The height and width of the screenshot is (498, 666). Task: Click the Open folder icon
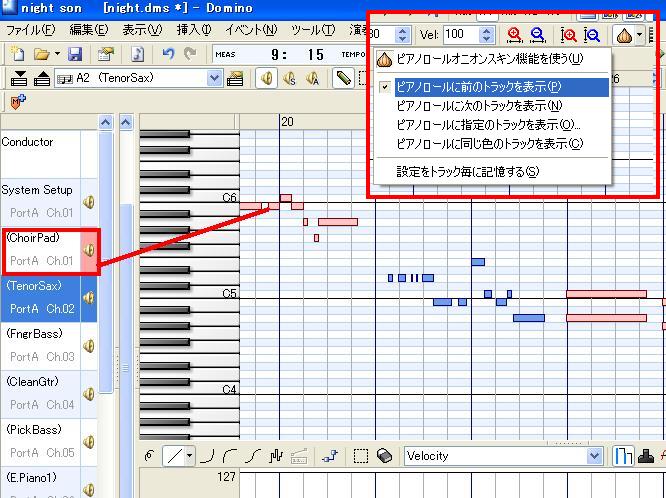42,54
